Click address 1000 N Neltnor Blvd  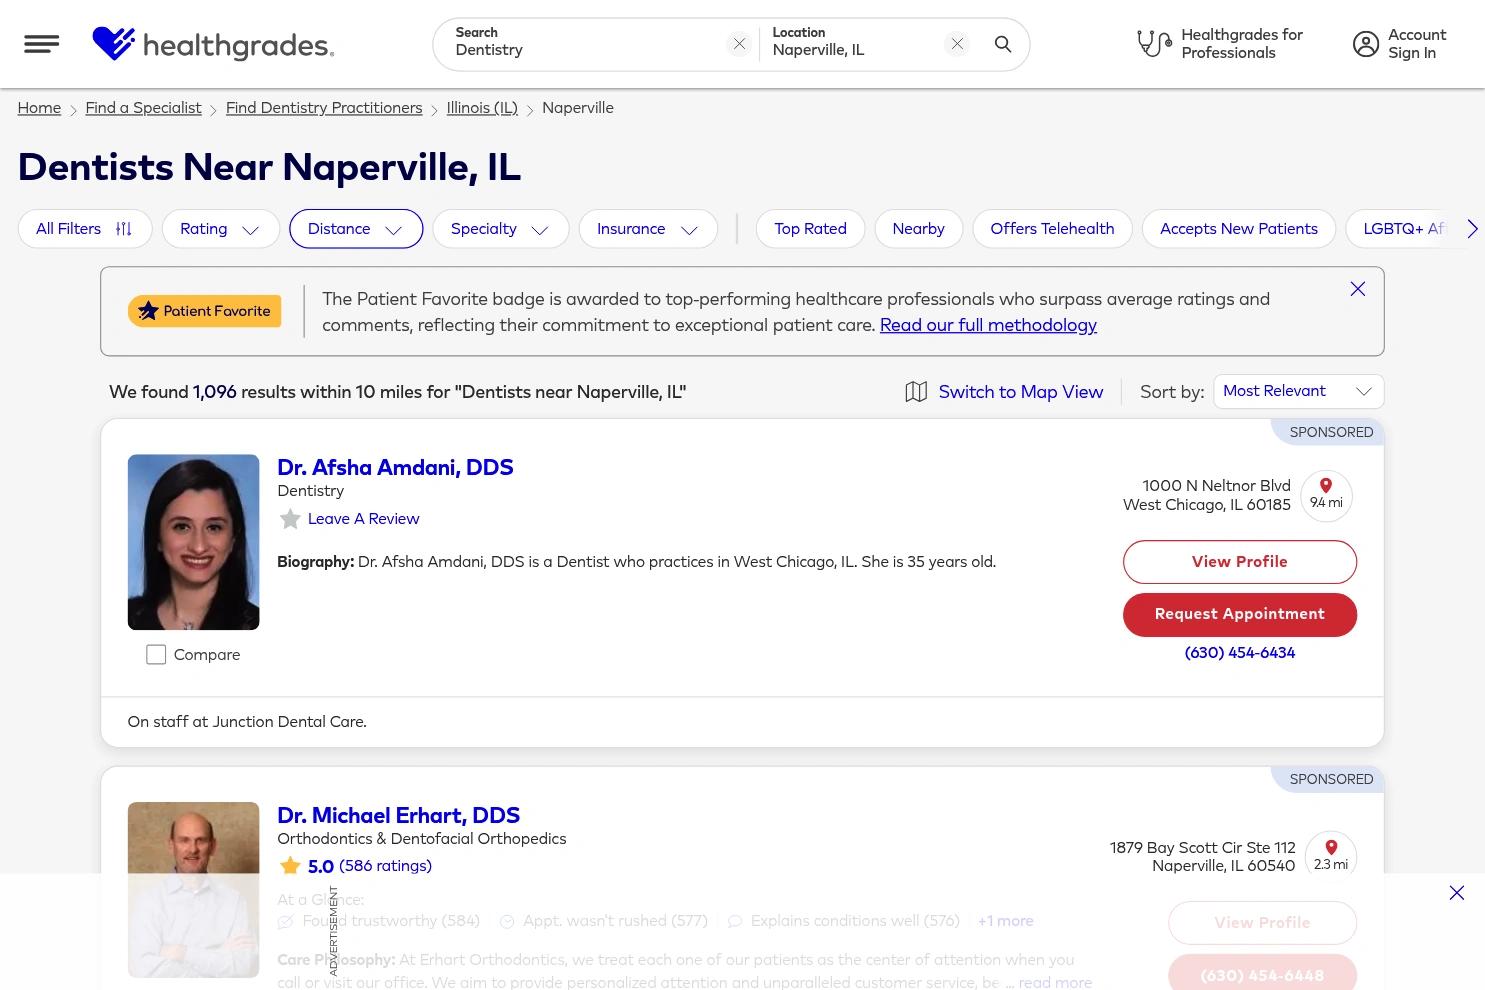point(1207,495)
